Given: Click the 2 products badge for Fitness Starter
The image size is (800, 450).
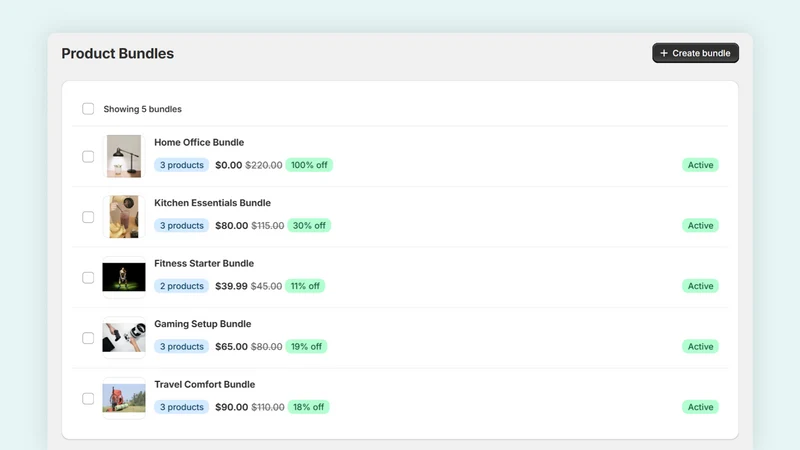Looking at the screenshot, I should 182,286.
